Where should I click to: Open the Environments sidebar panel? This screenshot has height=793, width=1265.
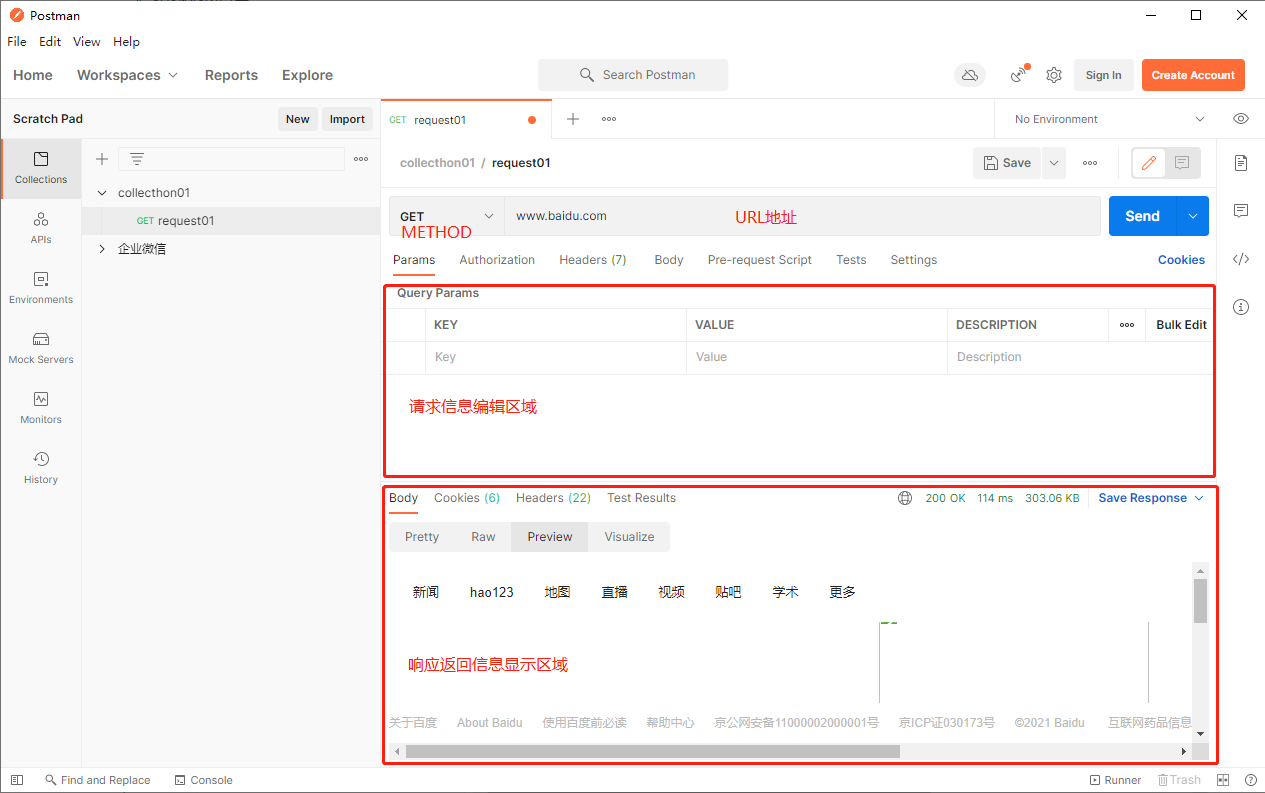[41, 288]
